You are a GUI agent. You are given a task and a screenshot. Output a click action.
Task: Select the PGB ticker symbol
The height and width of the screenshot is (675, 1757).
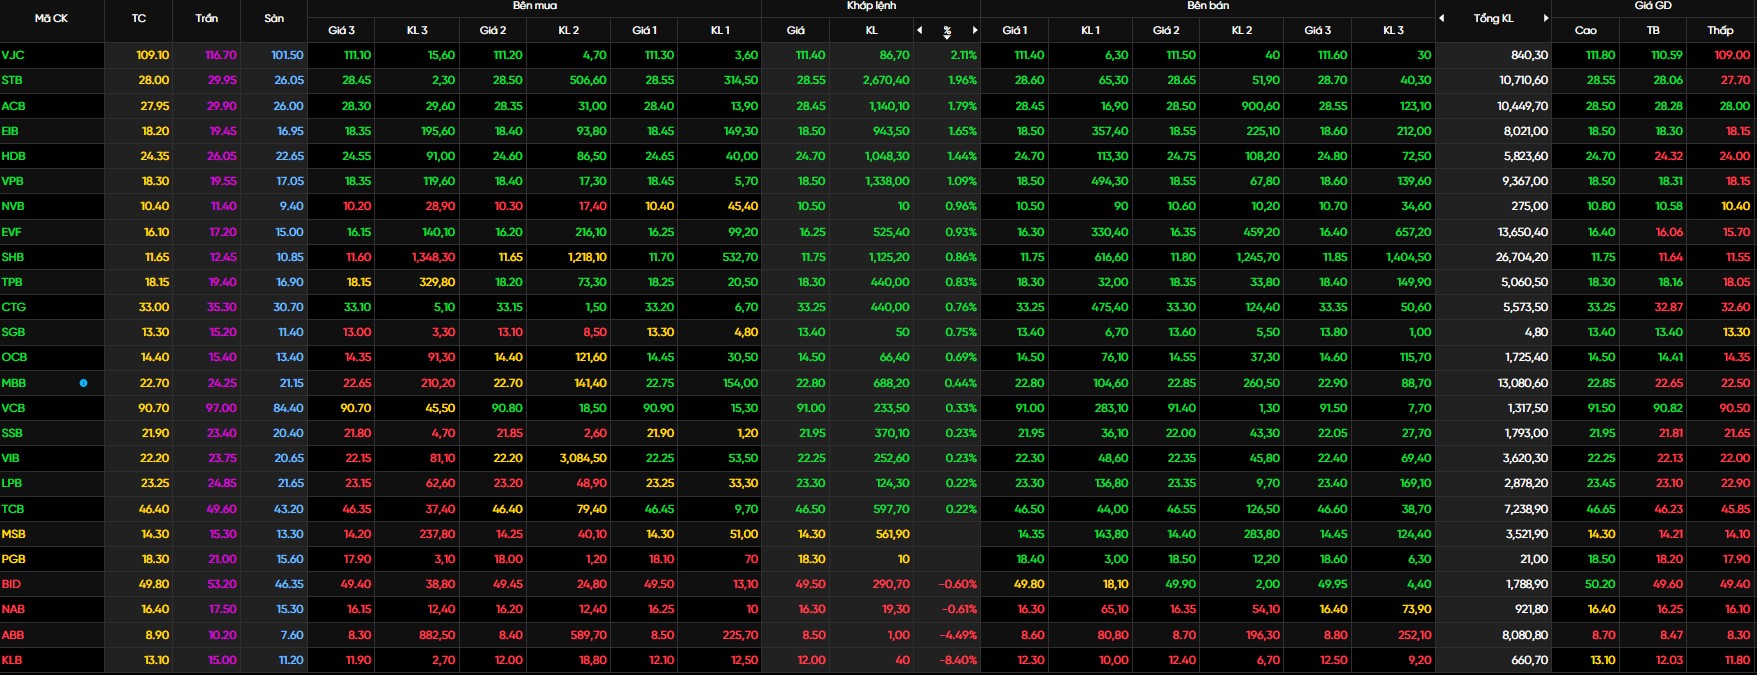[14, 559]
